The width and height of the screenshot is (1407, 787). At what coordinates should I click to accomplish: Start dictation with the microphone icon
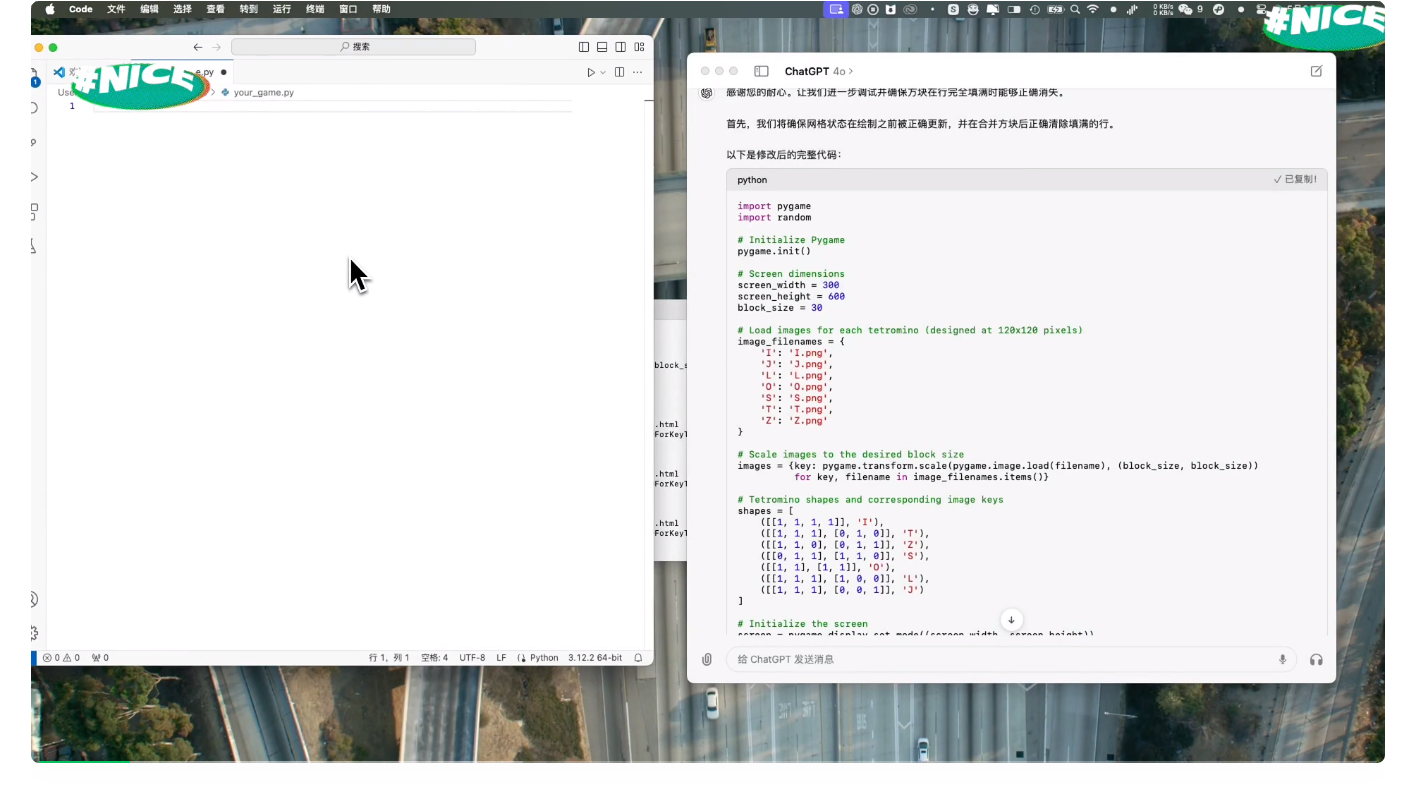pyautogui.click(x=1282, y=659)
